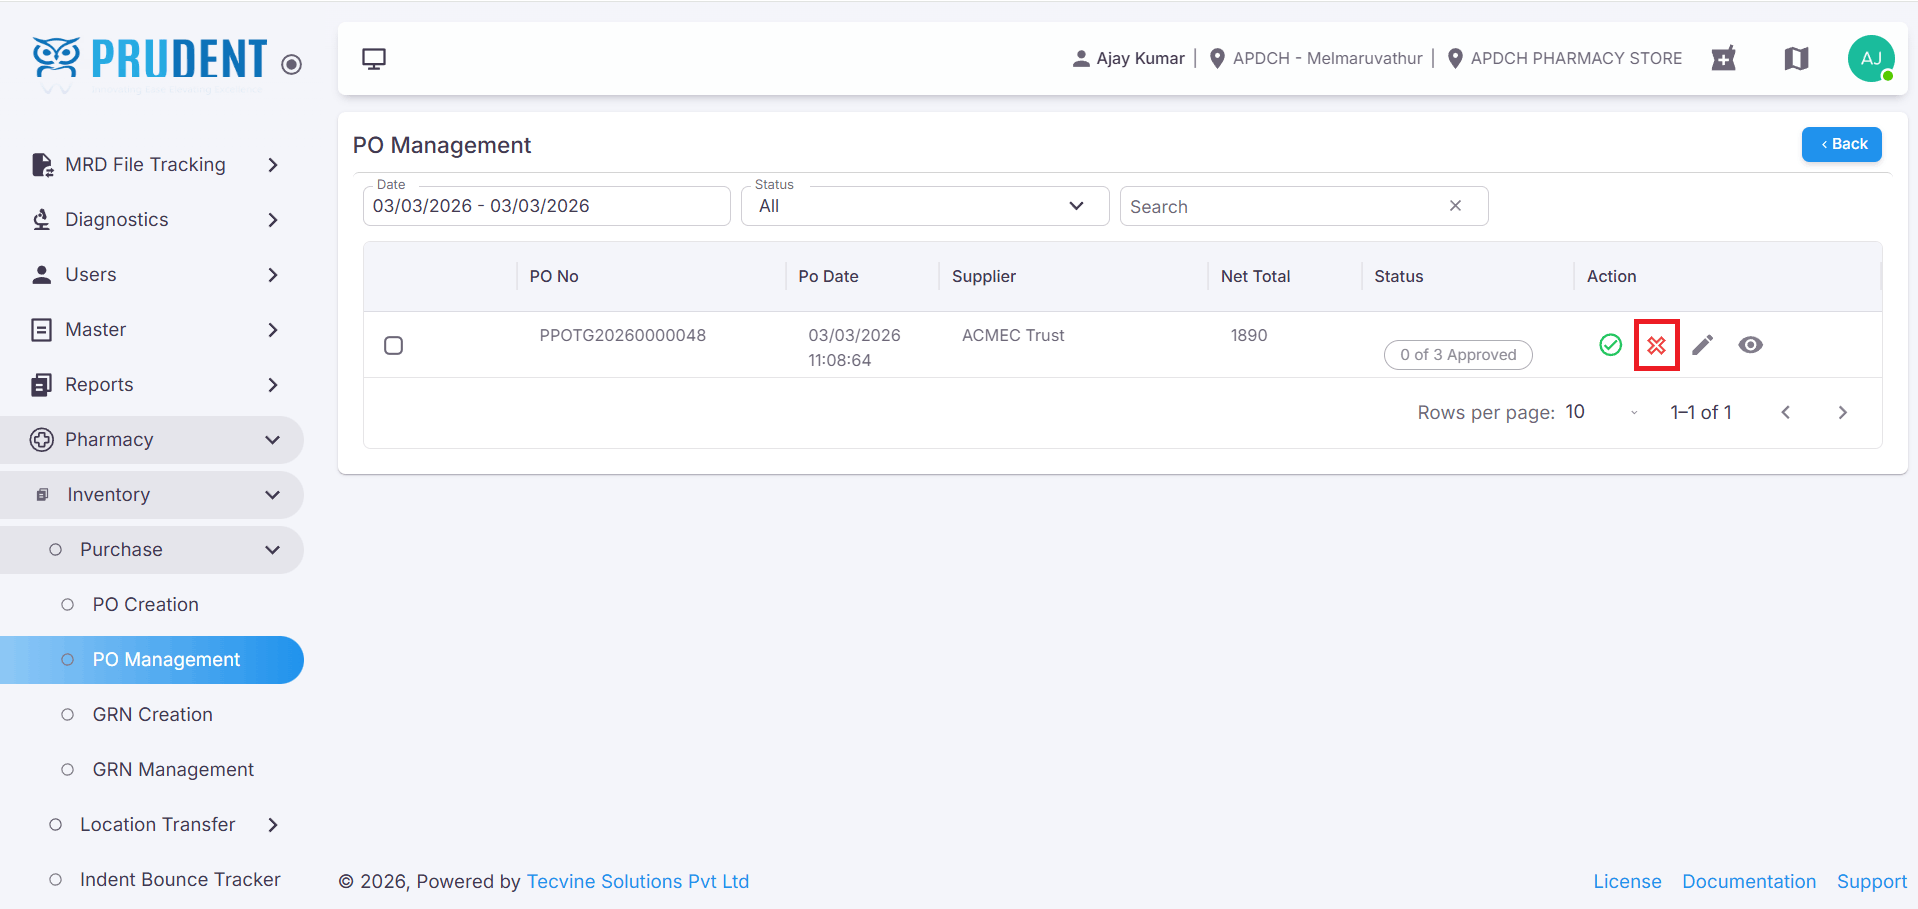Click APDCH - Melmaruvathur location pin
Image resolution: width=1918 pixels, height=909 pixels.
[x=1217, y=59]
